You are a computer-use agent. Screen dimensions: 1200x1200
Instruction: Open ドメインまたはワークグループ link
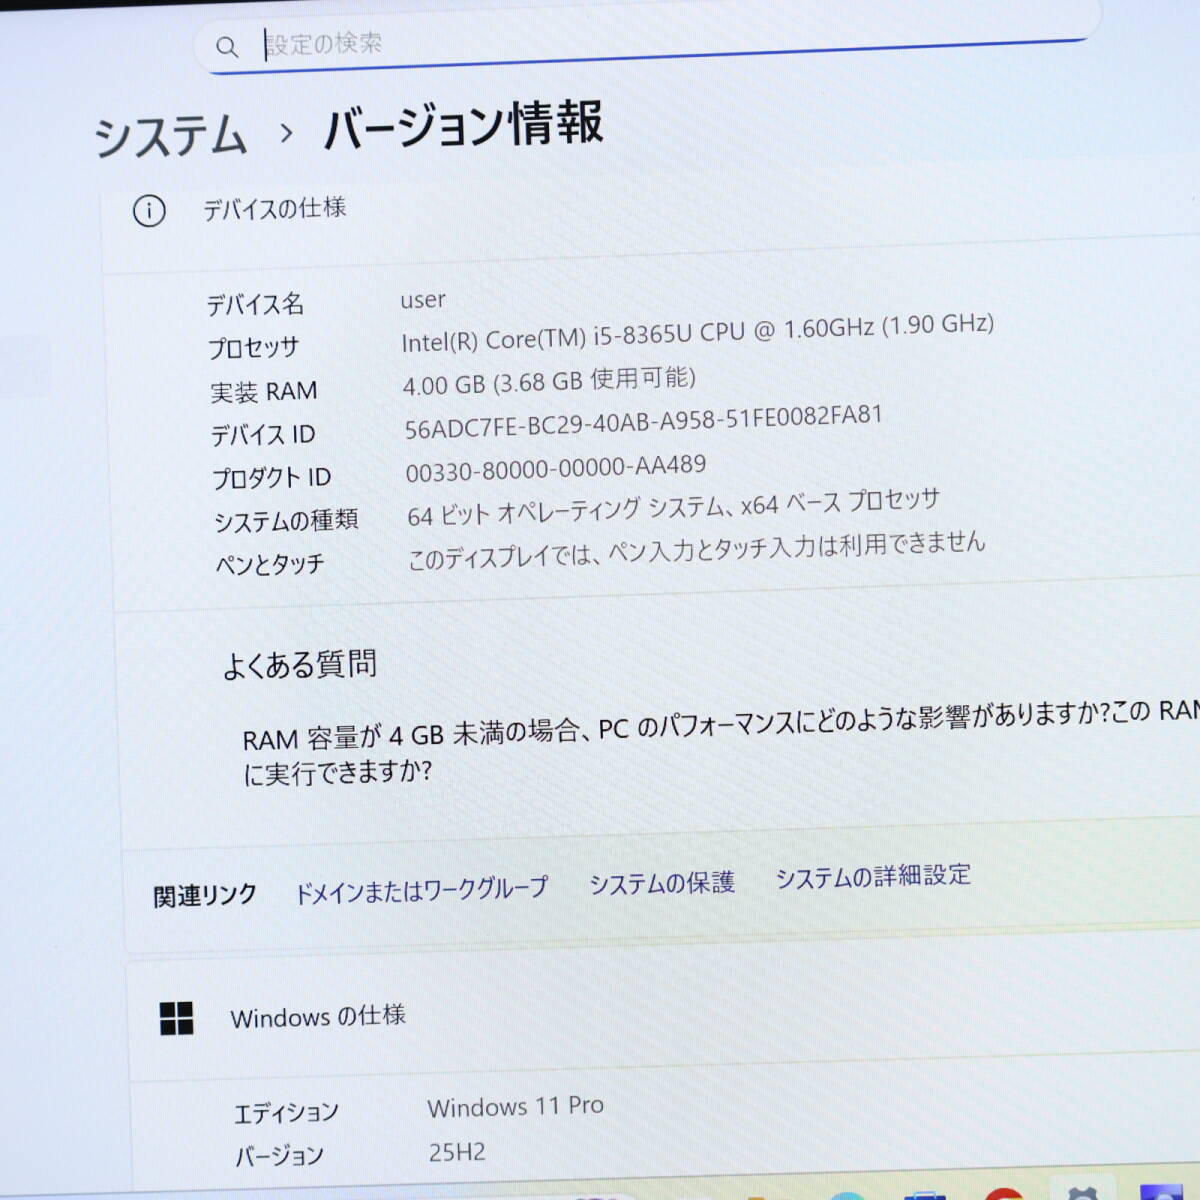[x=422, y=889]
